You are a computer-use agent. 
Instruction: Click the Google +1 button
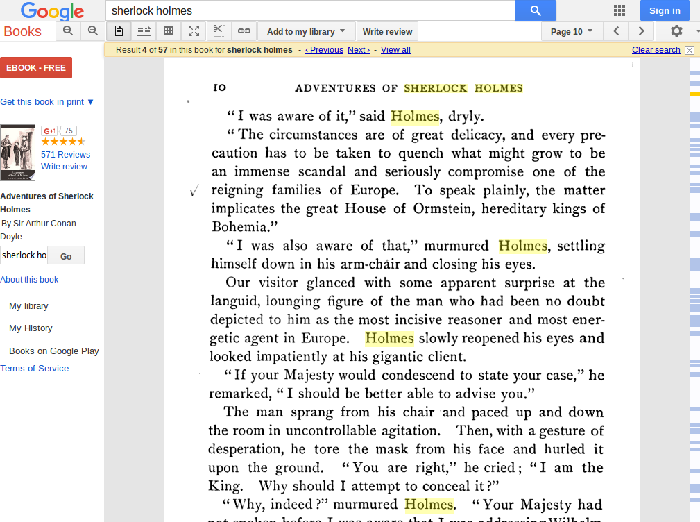tap(50, 130)
